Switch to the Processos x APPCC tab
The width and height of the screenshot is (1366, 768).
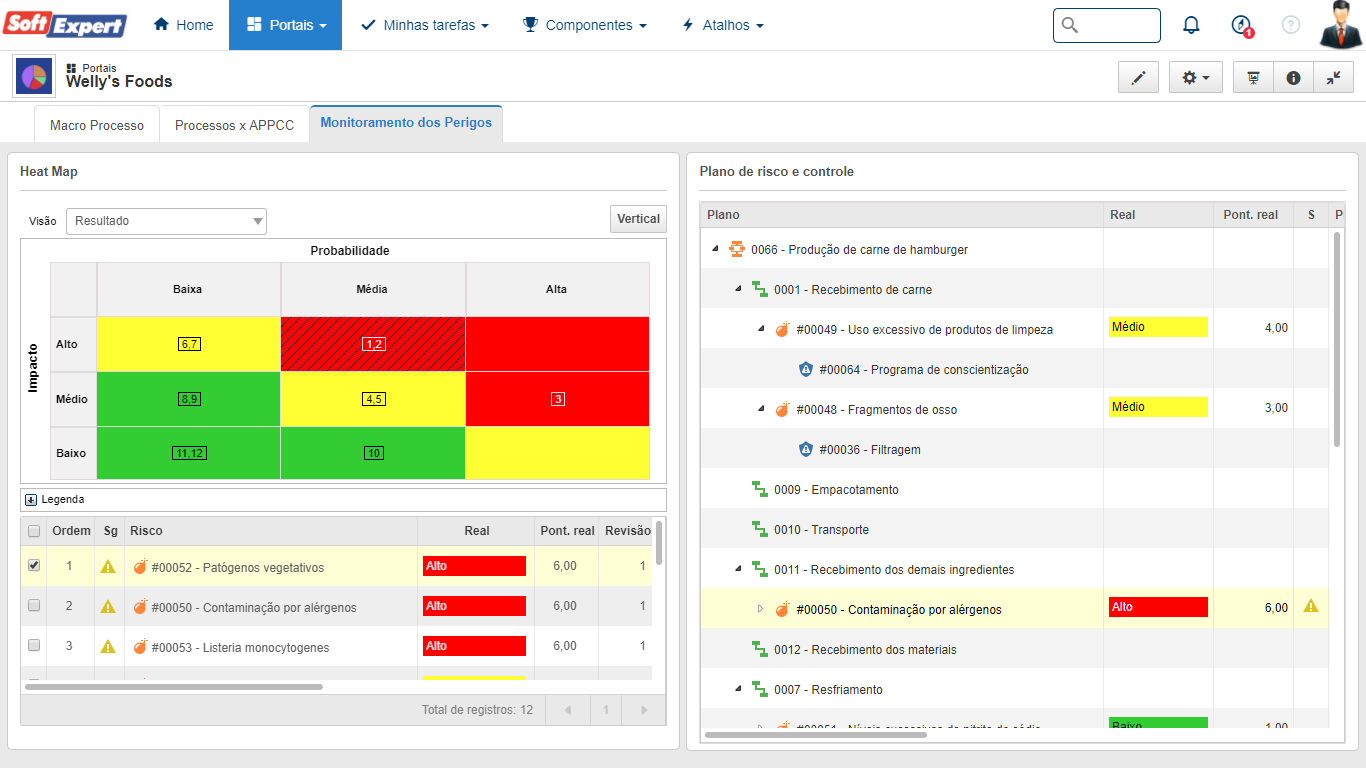point(234,125)
